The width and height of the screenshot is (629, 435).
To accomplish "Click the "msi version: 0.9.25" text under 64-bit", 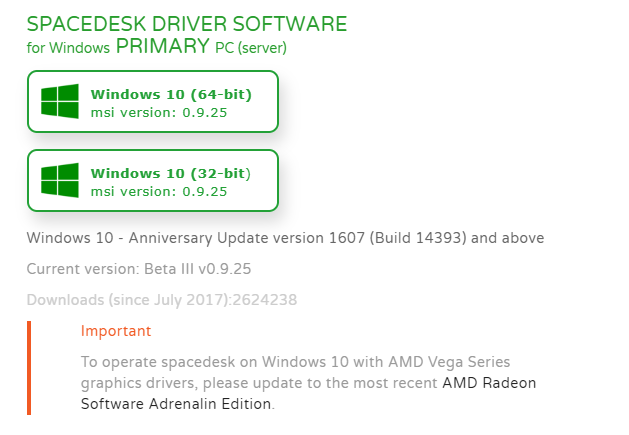I will click(159, 113).
